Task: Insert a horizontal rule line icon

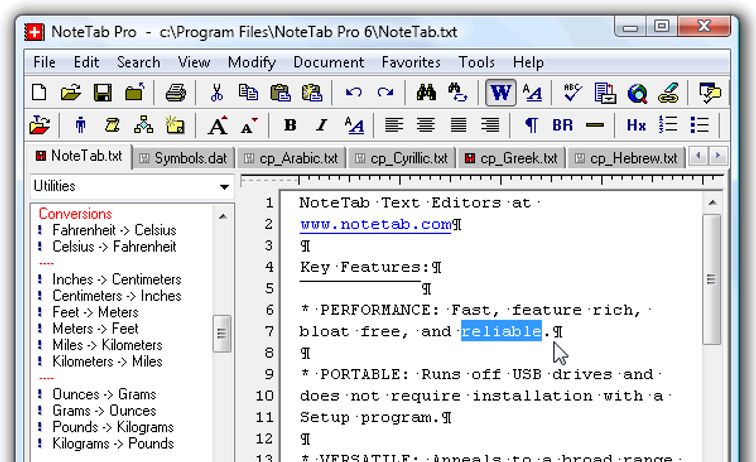Action: pos(595,126)
